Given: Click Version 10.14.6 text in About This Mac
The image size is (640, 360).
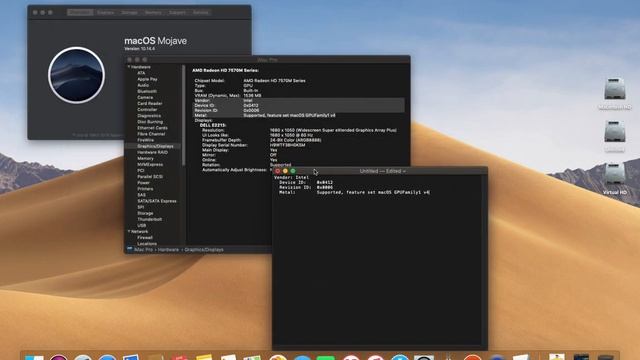Looking at the screenshot, I should [x=140, y=49].
